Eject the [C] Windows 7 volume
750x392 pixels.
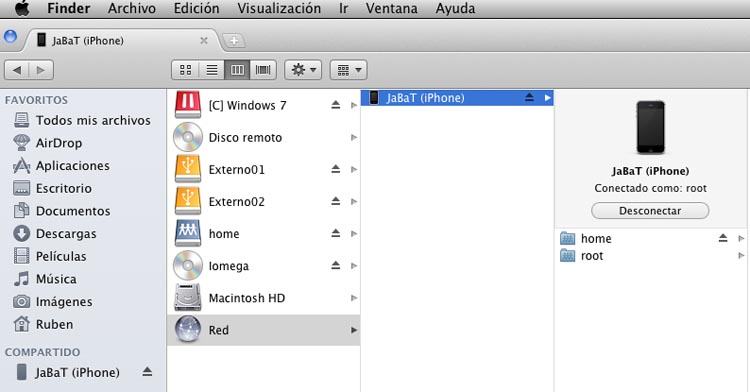coord(336,105)
